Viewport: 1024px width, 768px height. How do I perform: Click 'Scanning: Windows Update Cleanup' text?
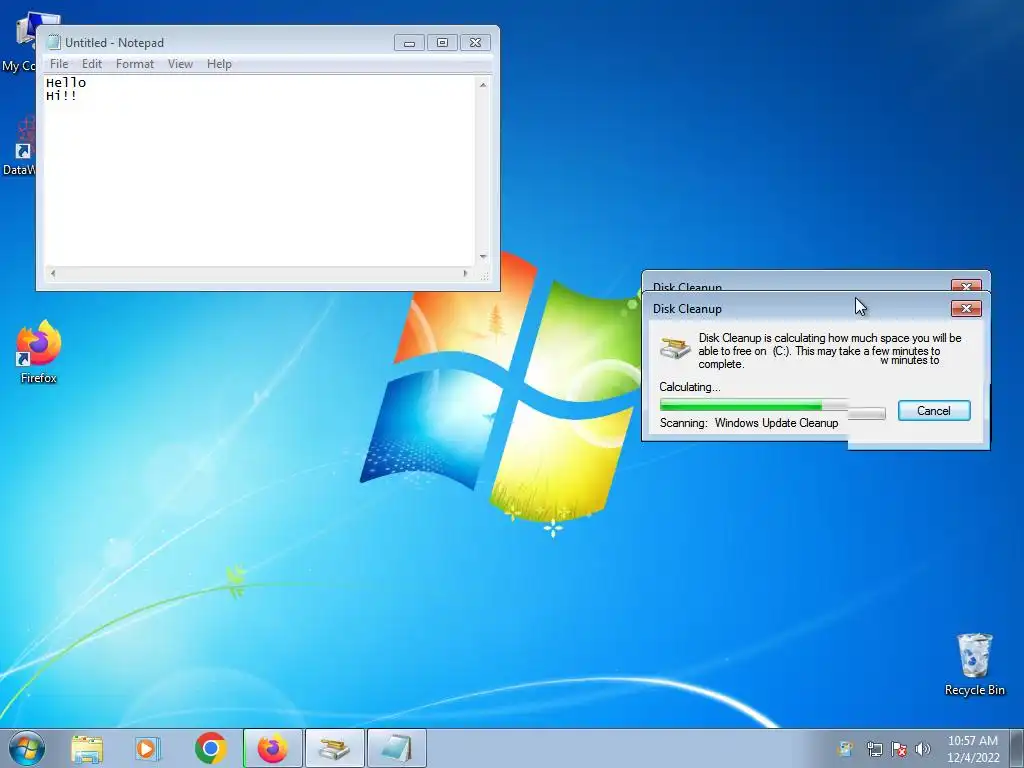(749, 423)
